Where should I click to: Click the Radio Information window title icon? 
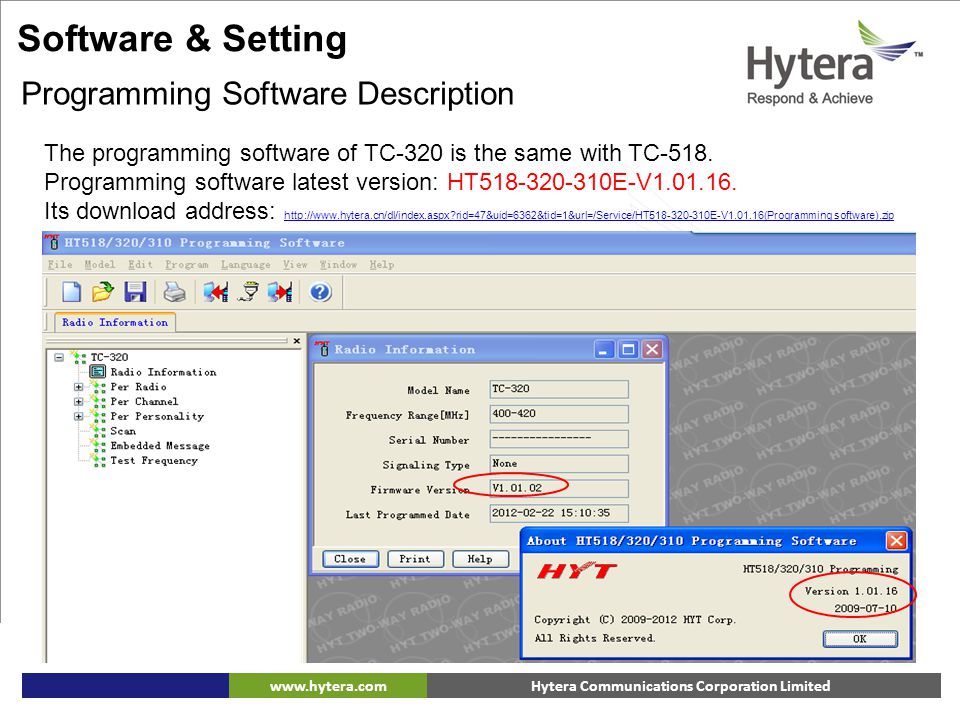(322, 349)
